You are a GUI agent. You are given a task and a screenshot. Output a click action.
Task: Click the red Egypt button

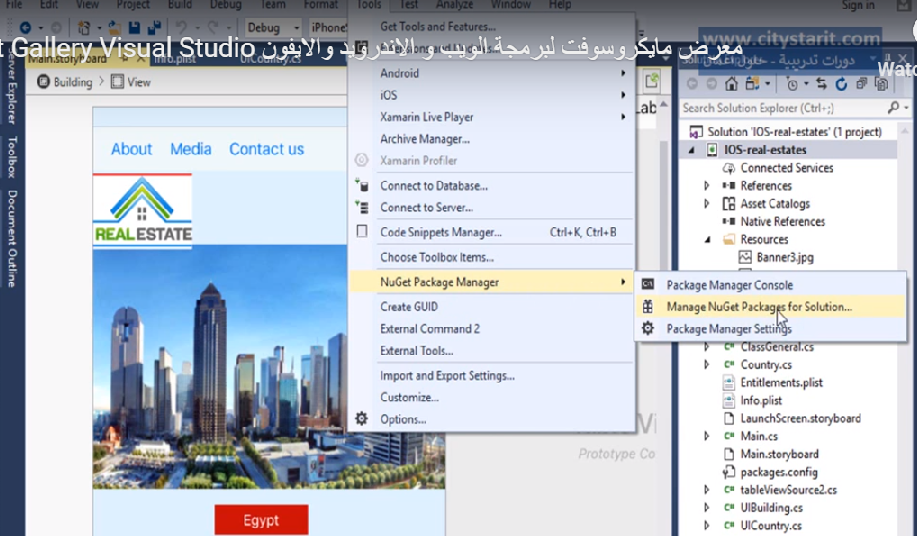click(261, 520)
